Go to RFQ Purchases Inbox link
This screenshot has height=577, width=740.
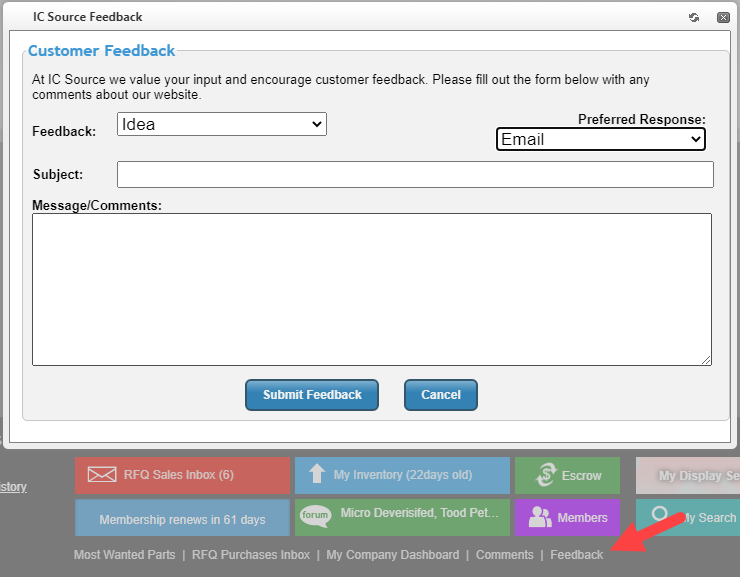pyautogui.click(x=251, y=555)
